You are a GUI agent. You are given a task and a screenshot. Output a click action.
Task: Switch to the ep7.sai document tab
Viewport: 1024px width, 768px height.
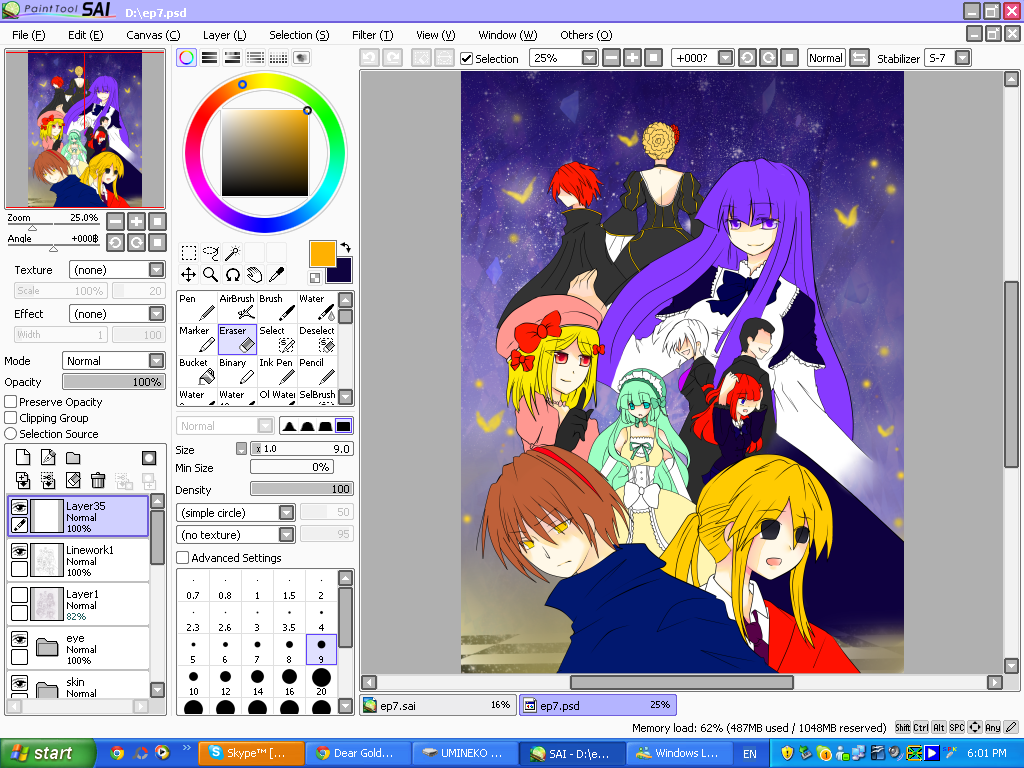(x=438, y=705)
